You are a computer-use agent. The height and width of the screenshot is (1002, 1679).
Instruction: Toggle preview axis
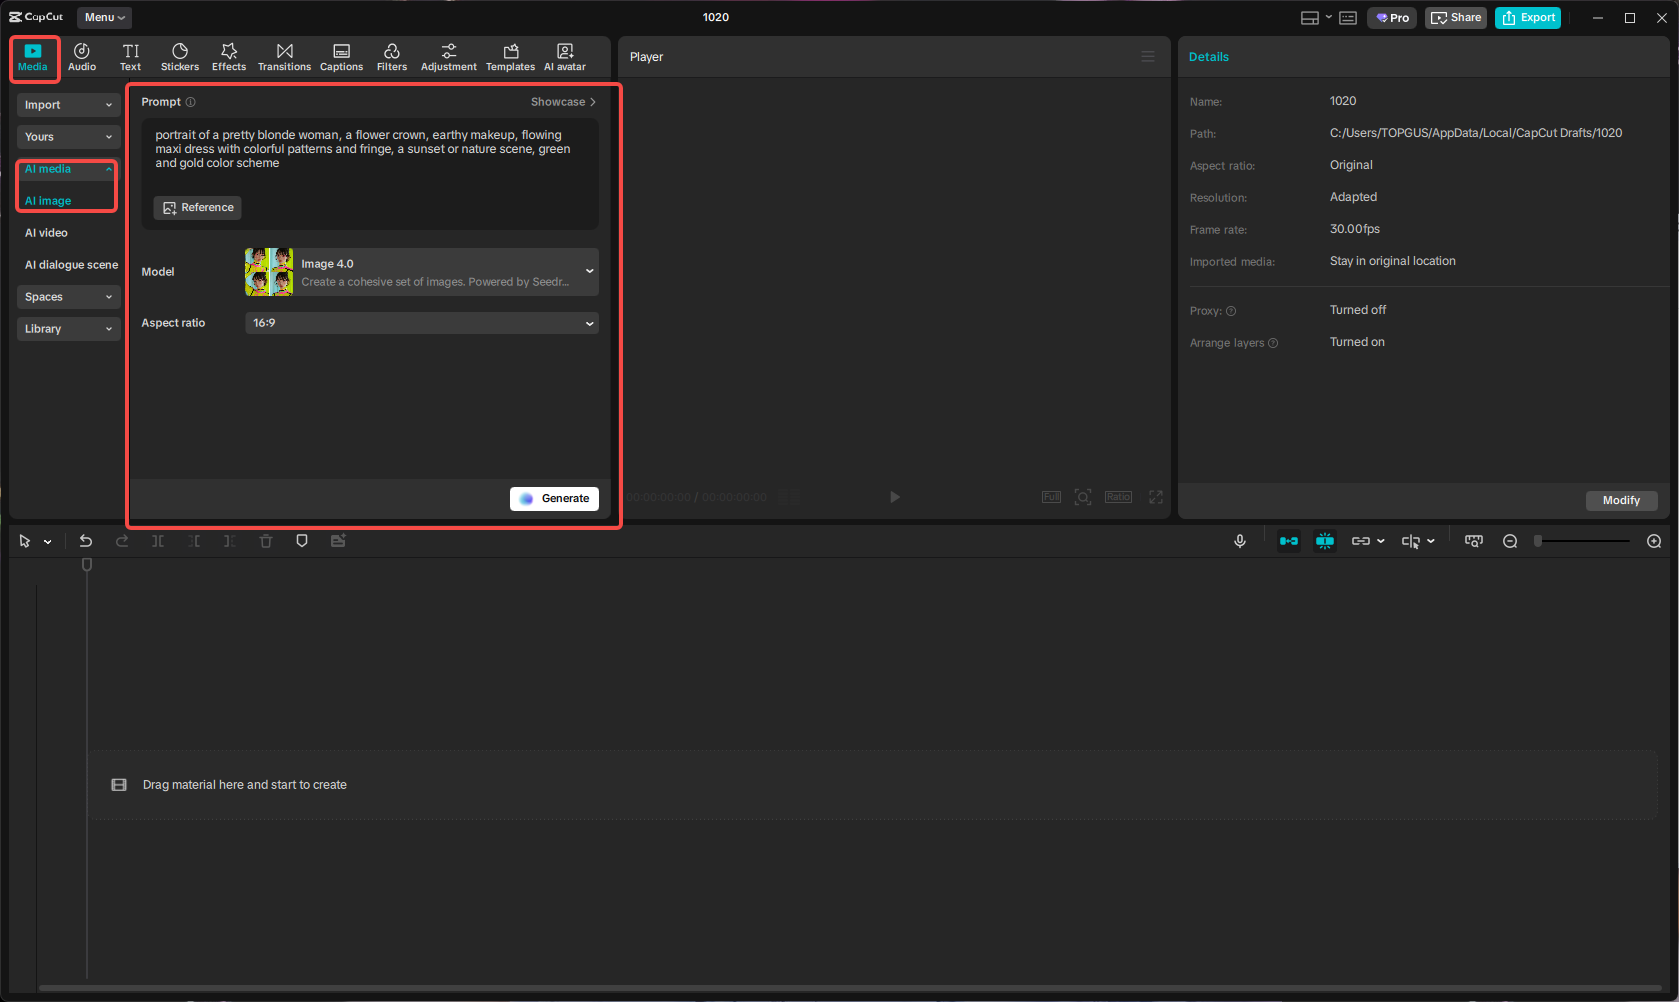tap(1411, 541)
